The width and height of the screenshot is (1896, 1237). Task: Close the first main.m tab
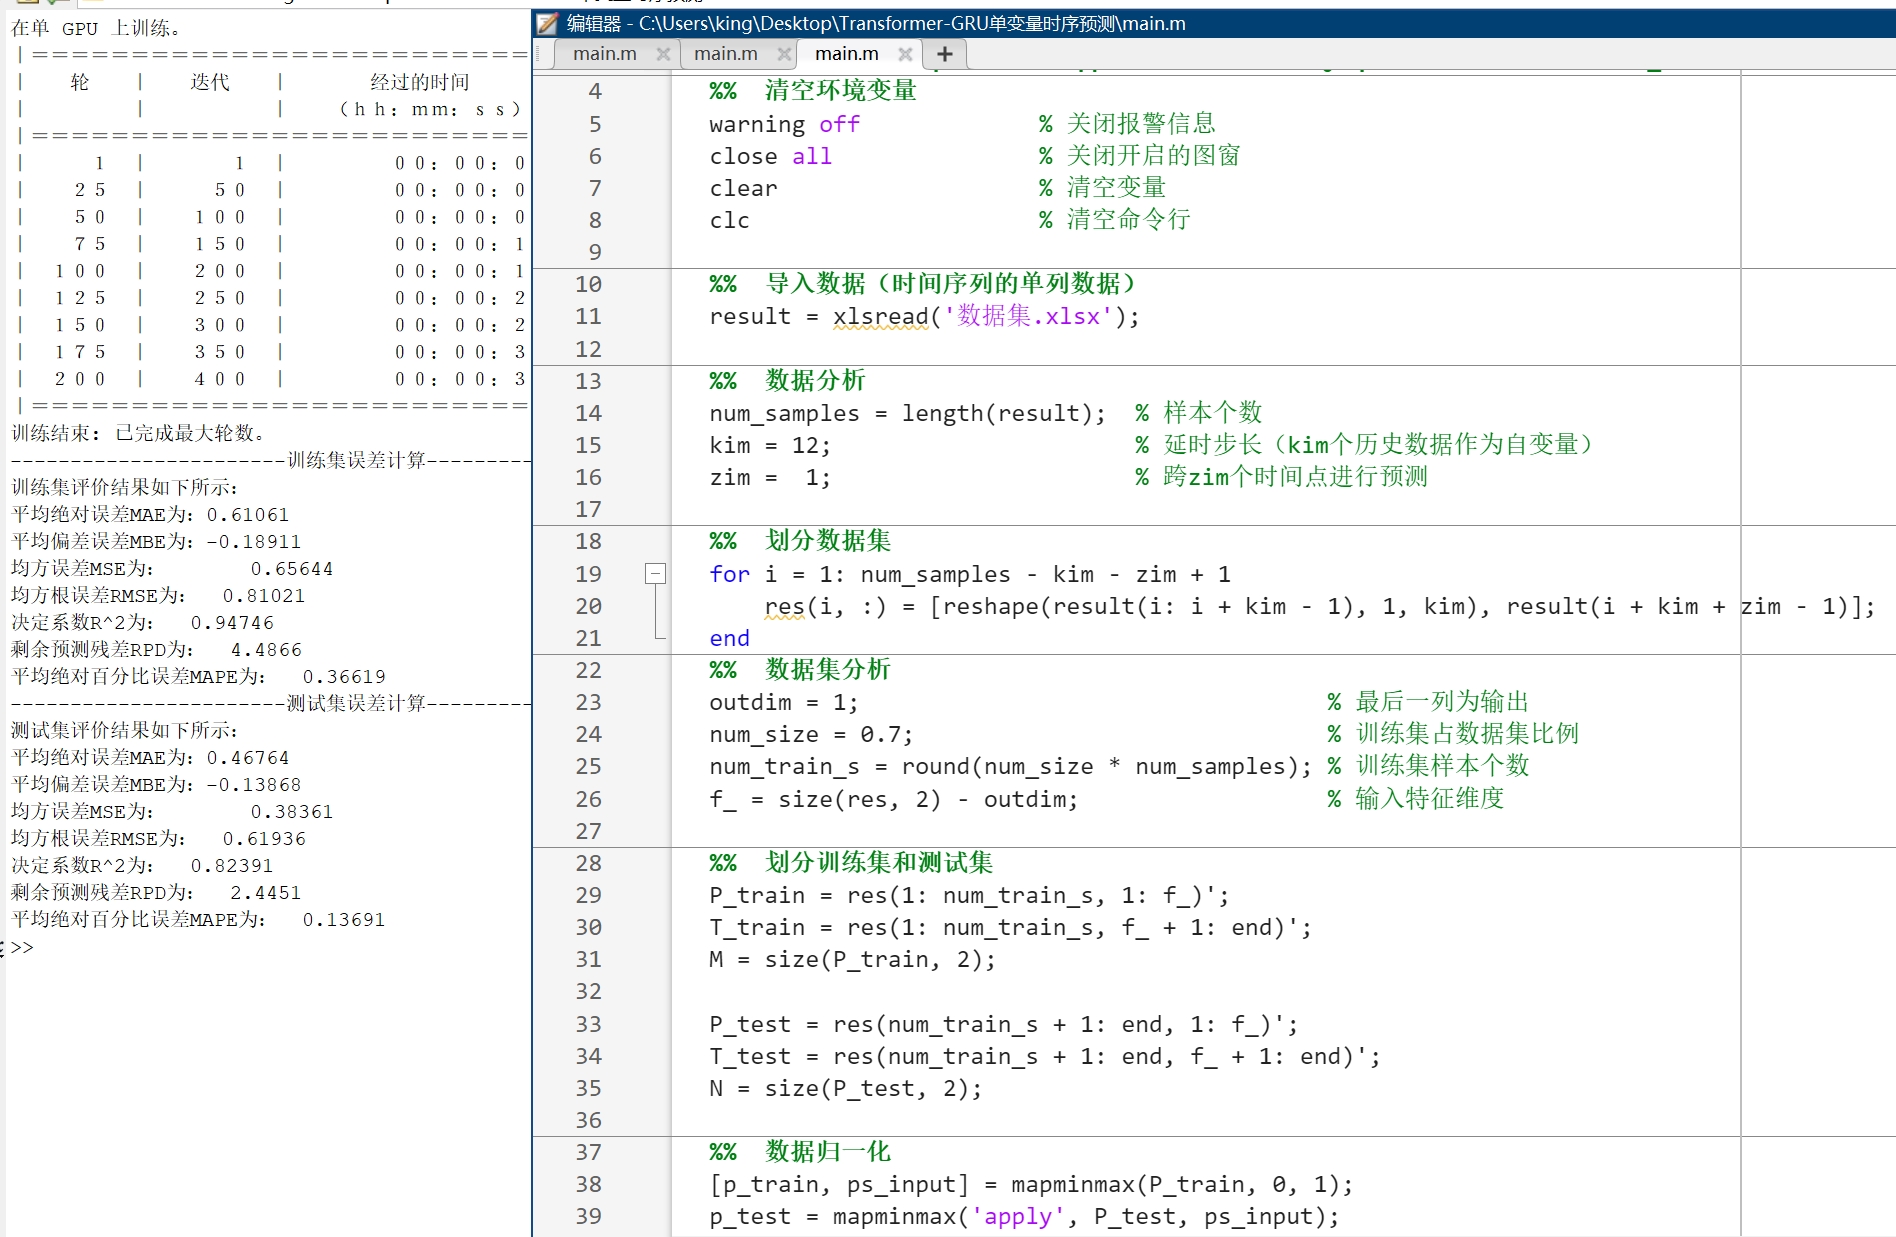663,55
